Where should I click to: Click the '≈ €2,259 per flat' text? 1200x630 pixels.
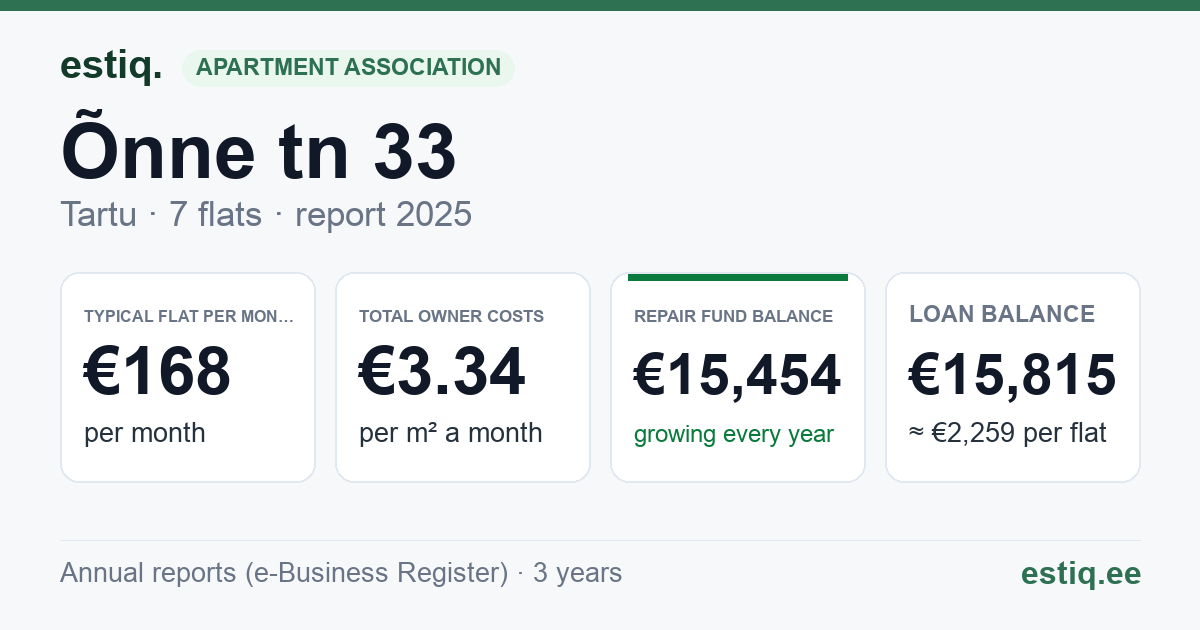1008,434
